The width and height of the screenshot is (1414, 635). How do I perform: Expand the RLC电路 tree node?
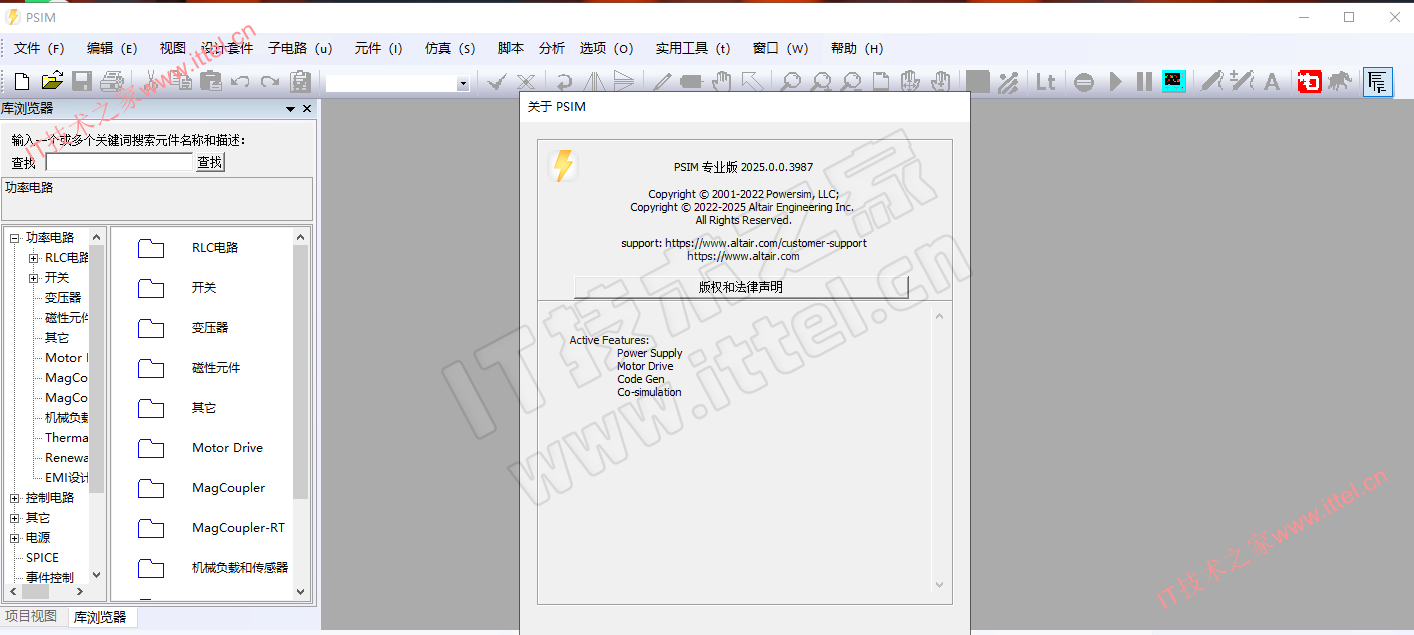point(34,258)
